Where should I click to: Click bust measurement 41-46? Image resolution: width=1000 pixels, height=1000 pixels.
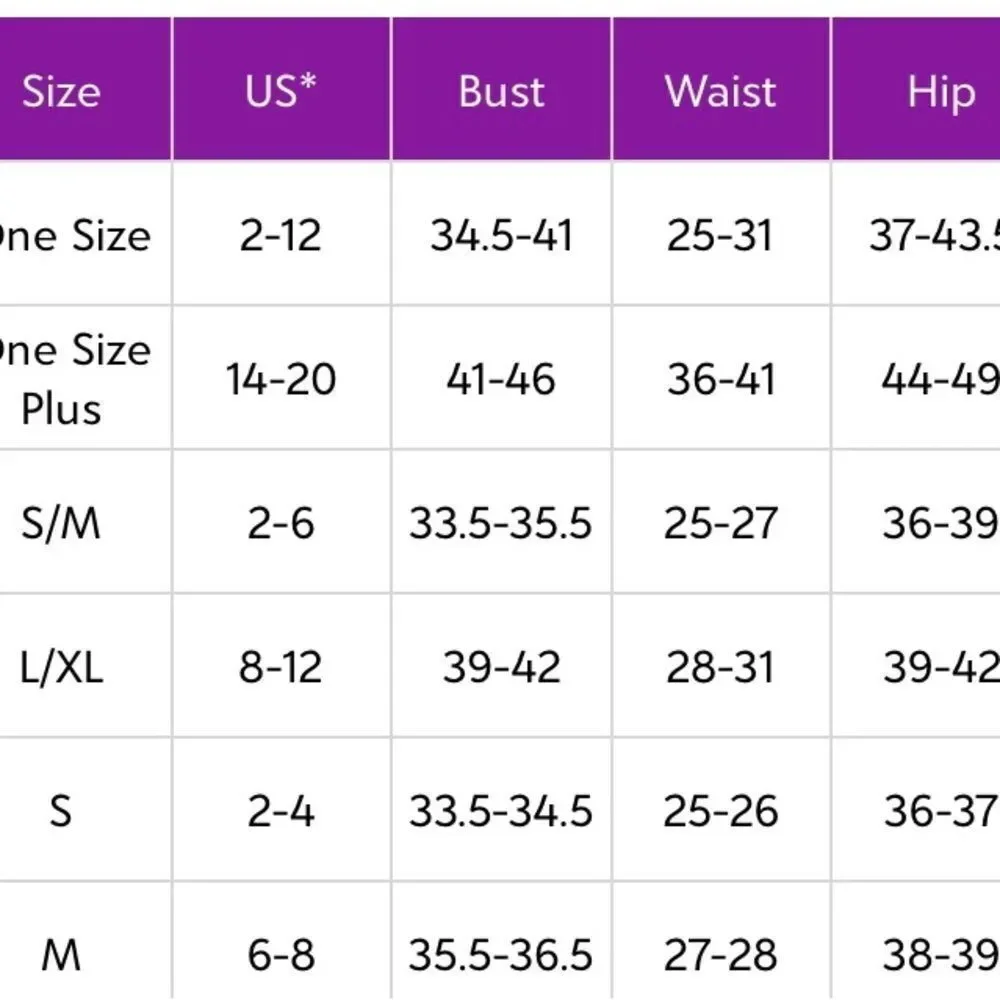tap(501, 379)
